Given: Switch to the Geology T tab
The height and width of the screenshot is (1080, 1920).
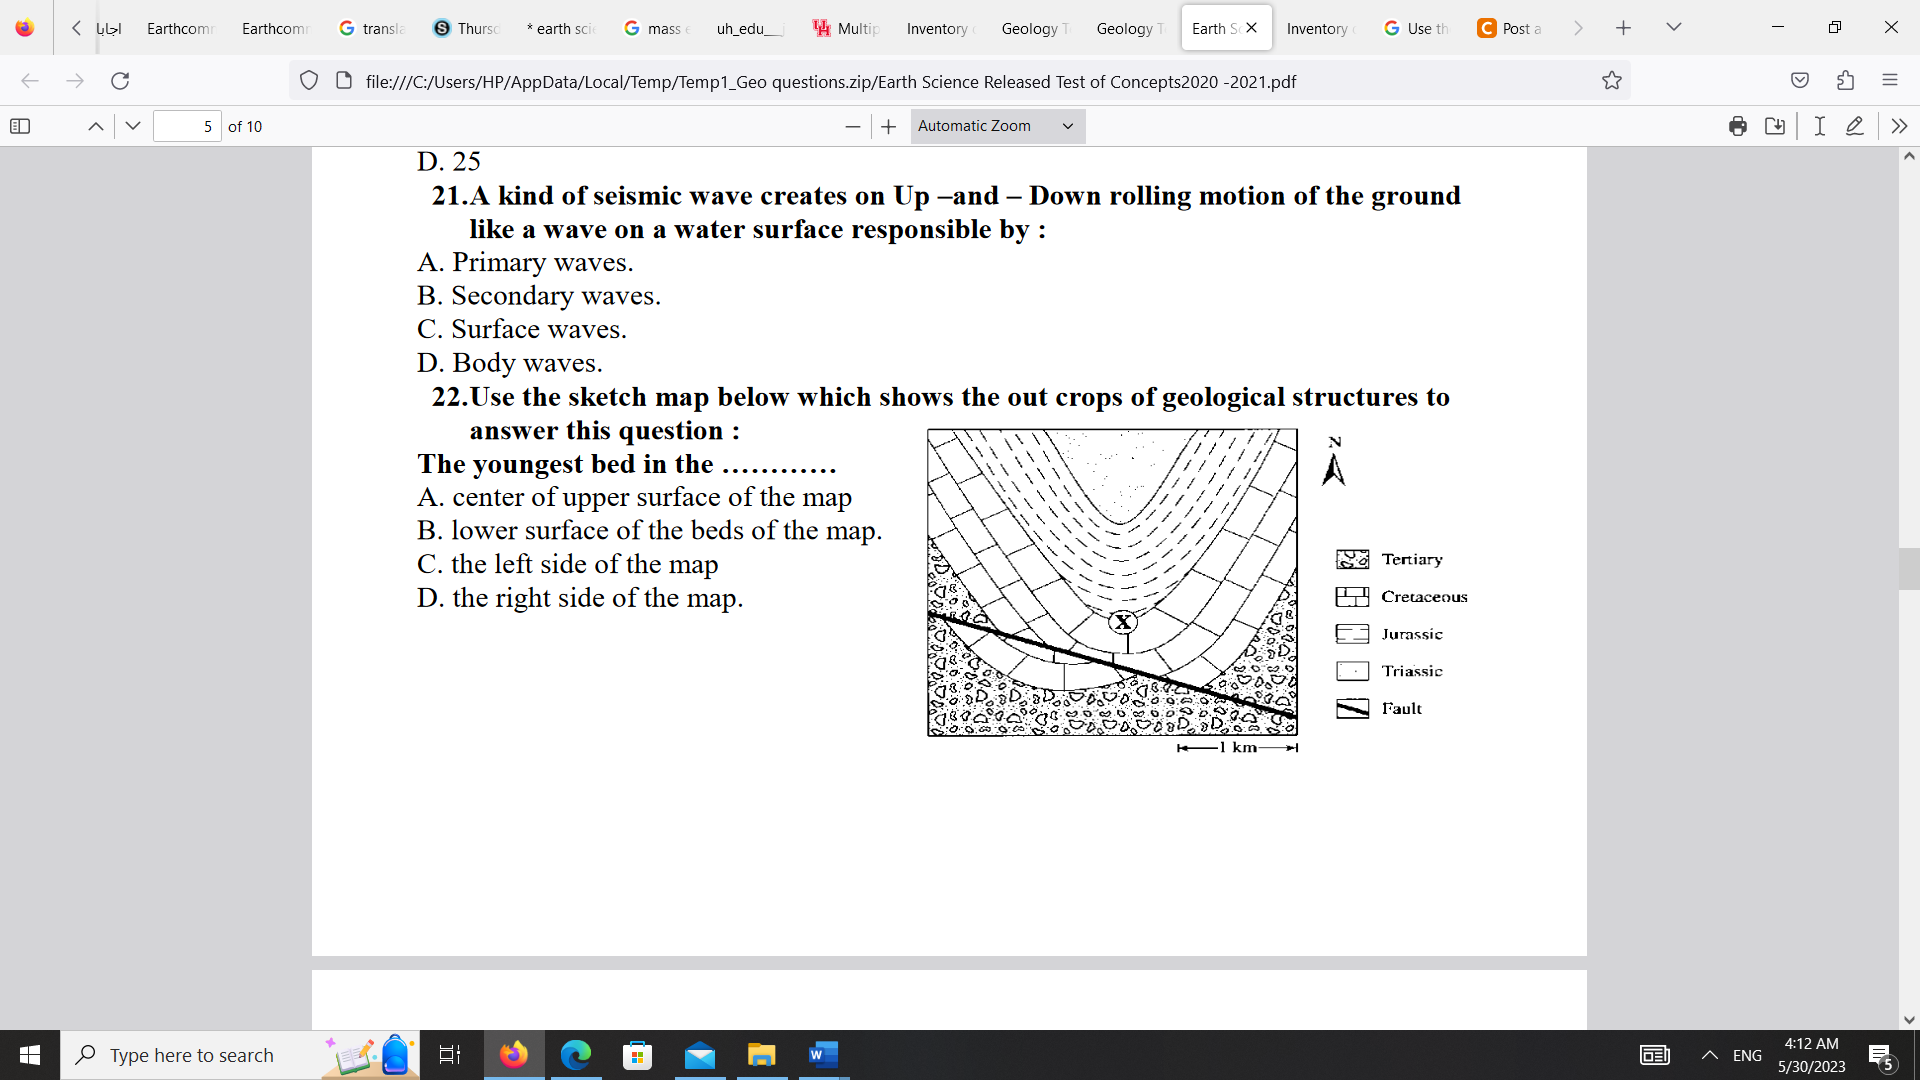Looking at the screenshot, I should [x=1034, y=28].
